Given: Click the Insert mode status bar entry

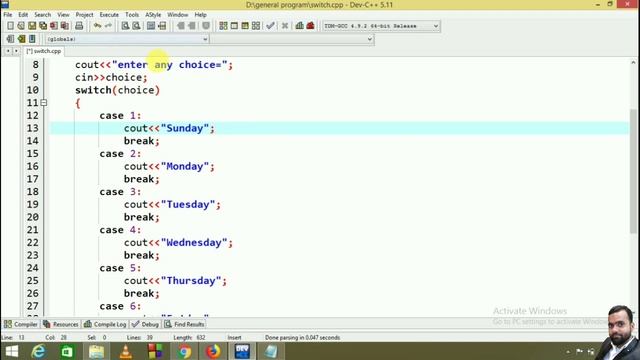Looking at the screenshot, I should [234, 338].
